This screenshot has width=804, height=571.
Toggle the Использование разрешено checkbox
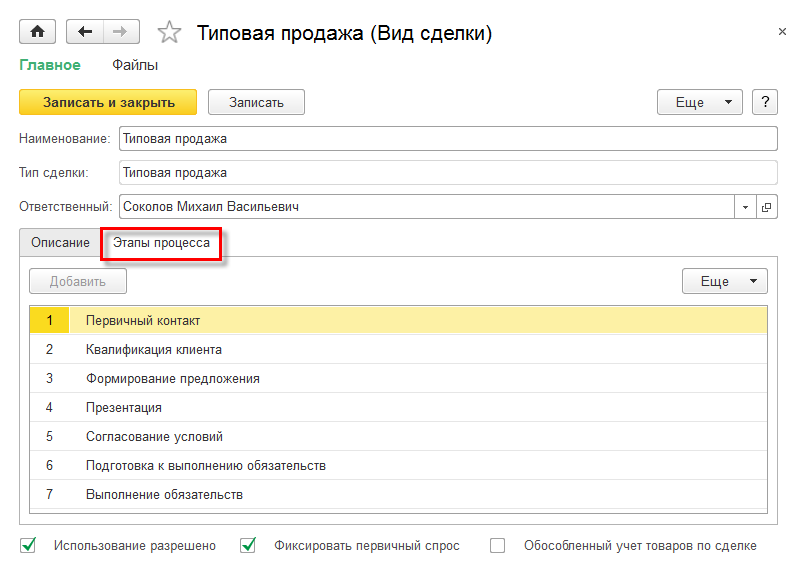[28, 546]
